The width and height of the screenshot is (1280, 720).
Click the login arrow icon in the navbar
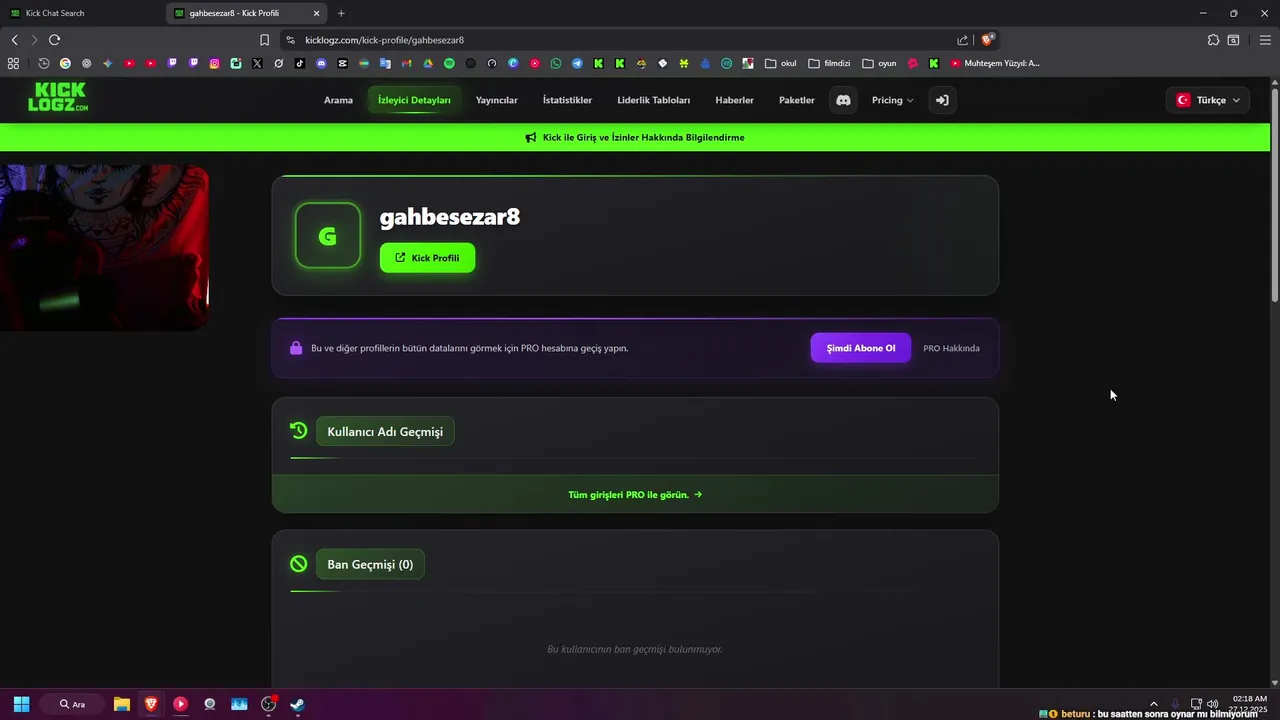(942, 100)
